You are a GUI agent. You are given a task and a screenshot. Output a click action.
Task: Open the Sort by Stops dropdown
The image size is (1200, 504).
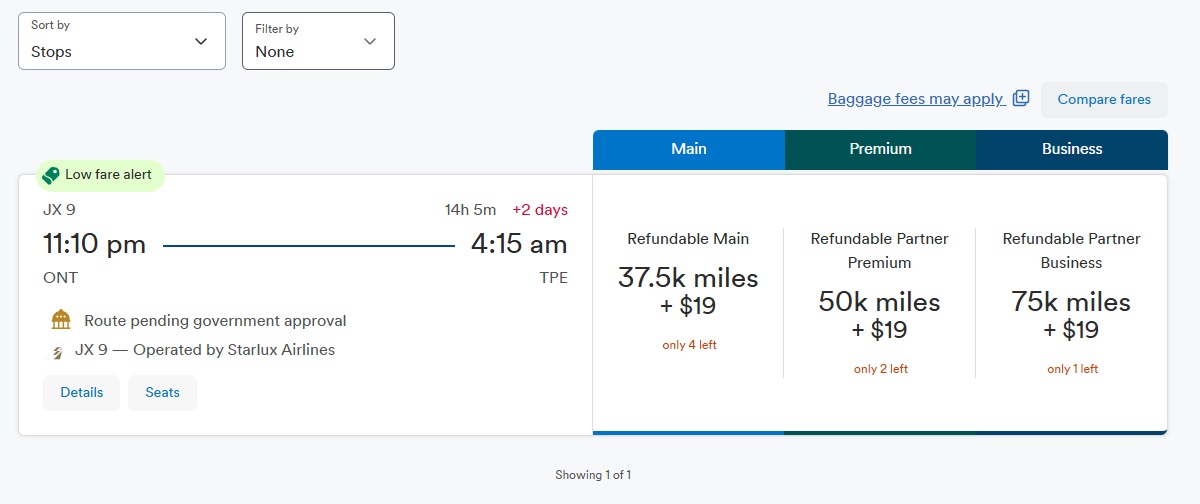click(122, 41)
